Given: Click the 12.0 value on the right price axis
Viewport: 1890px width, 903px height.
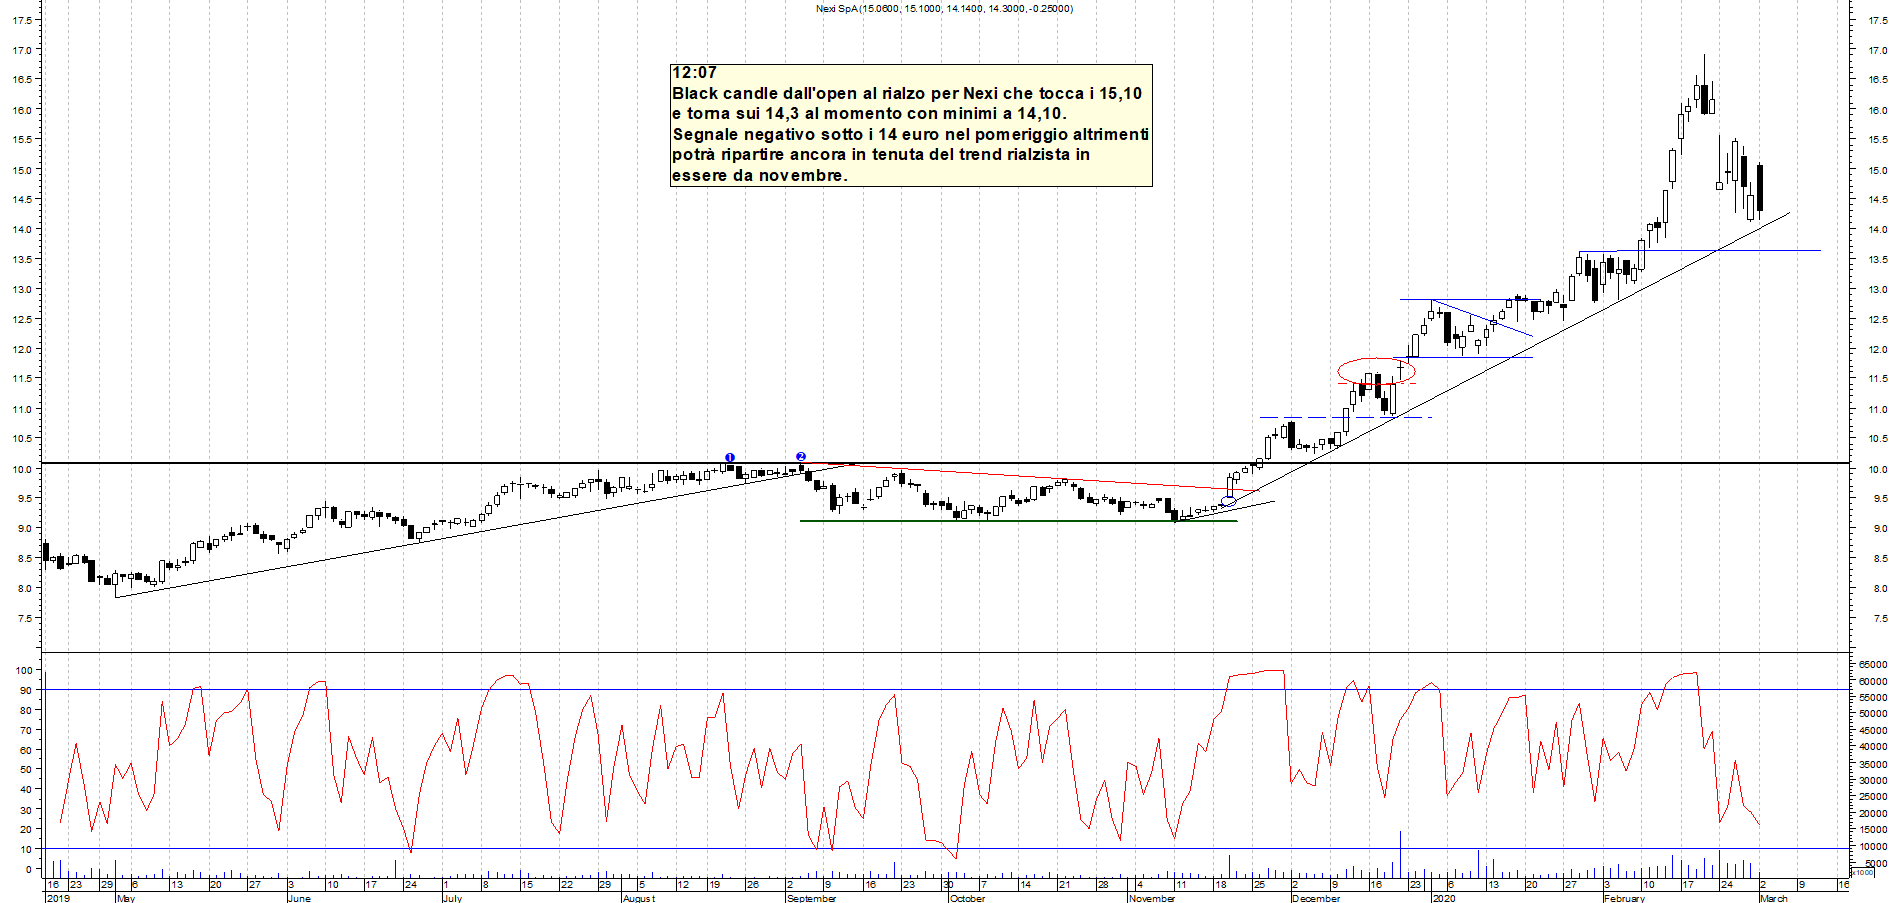Looking at the screenshot, I should [x=1877, y=350].
